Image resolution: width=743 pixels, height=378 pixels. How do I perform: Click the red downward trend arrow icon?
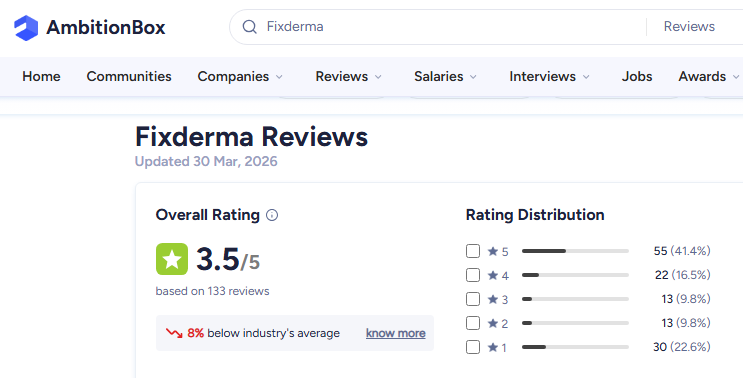(x=174, y=333)
